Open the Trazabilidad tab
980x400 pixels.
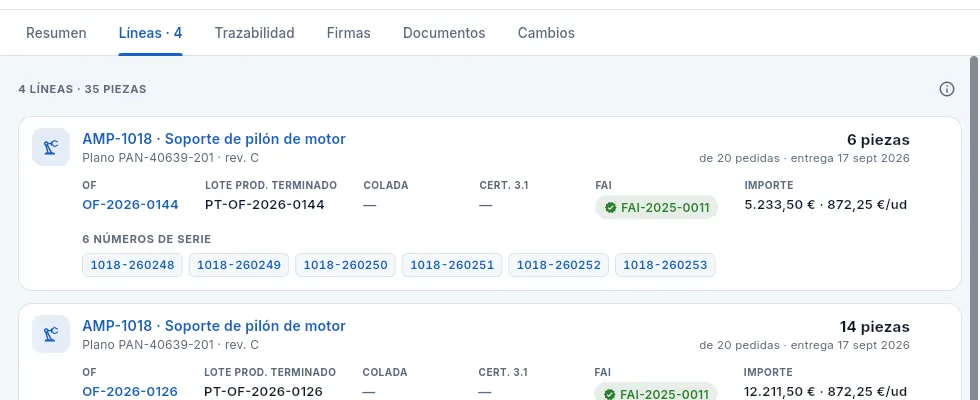click(x=254, y=33)
